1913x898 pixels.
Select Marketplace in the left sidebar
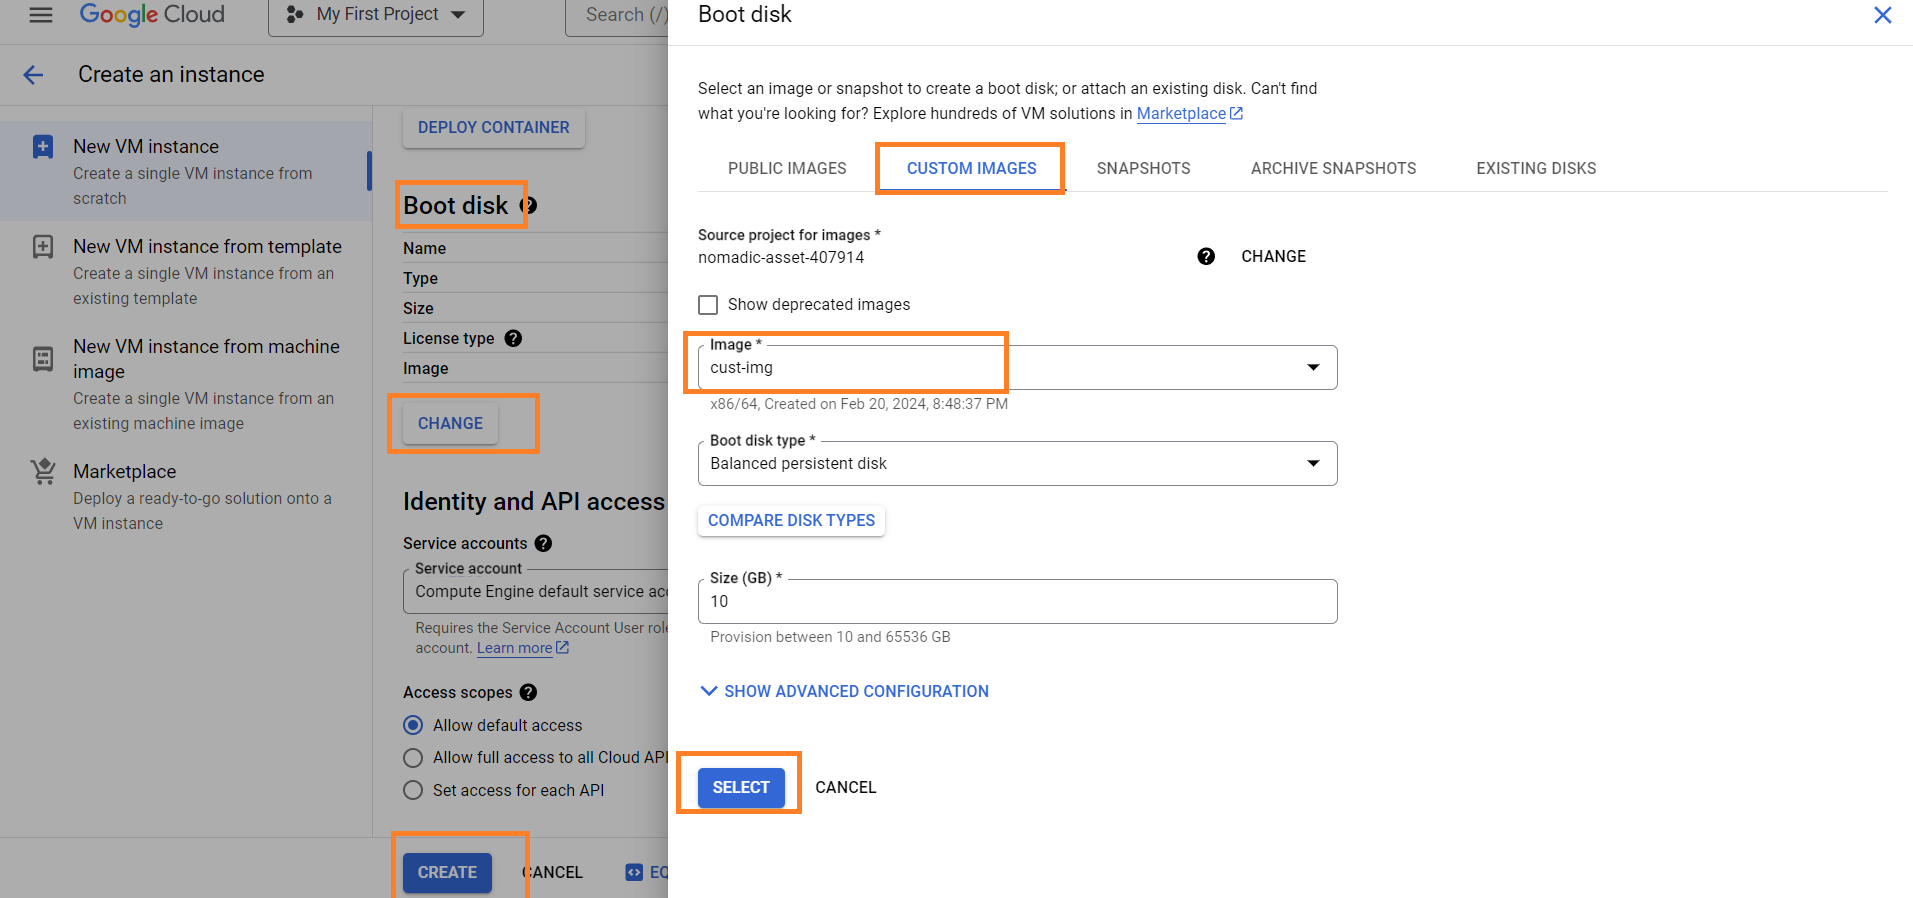click(x=186, y=496)
